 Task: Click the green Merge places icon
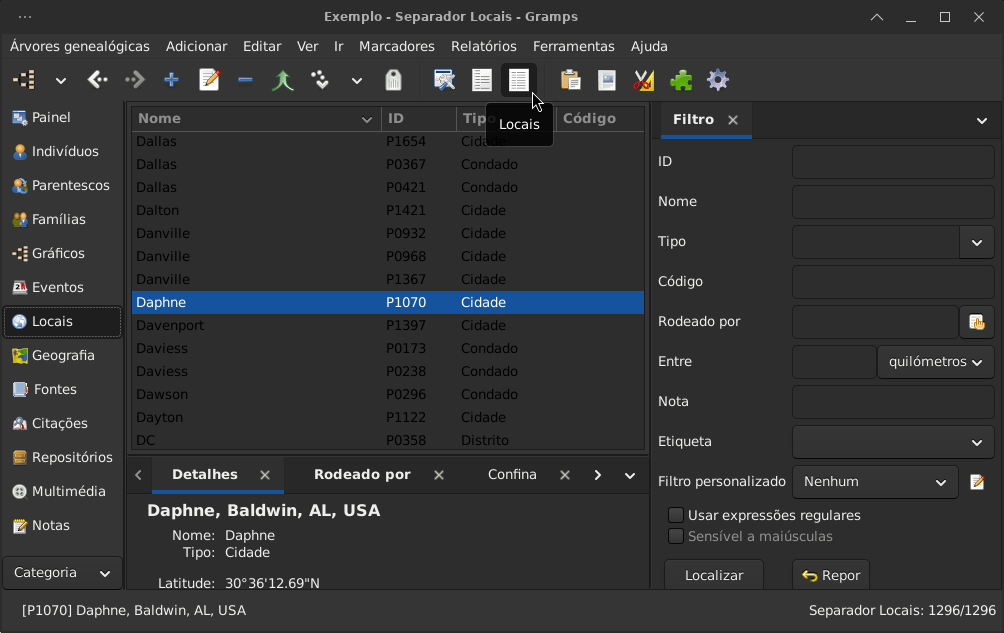282,80
